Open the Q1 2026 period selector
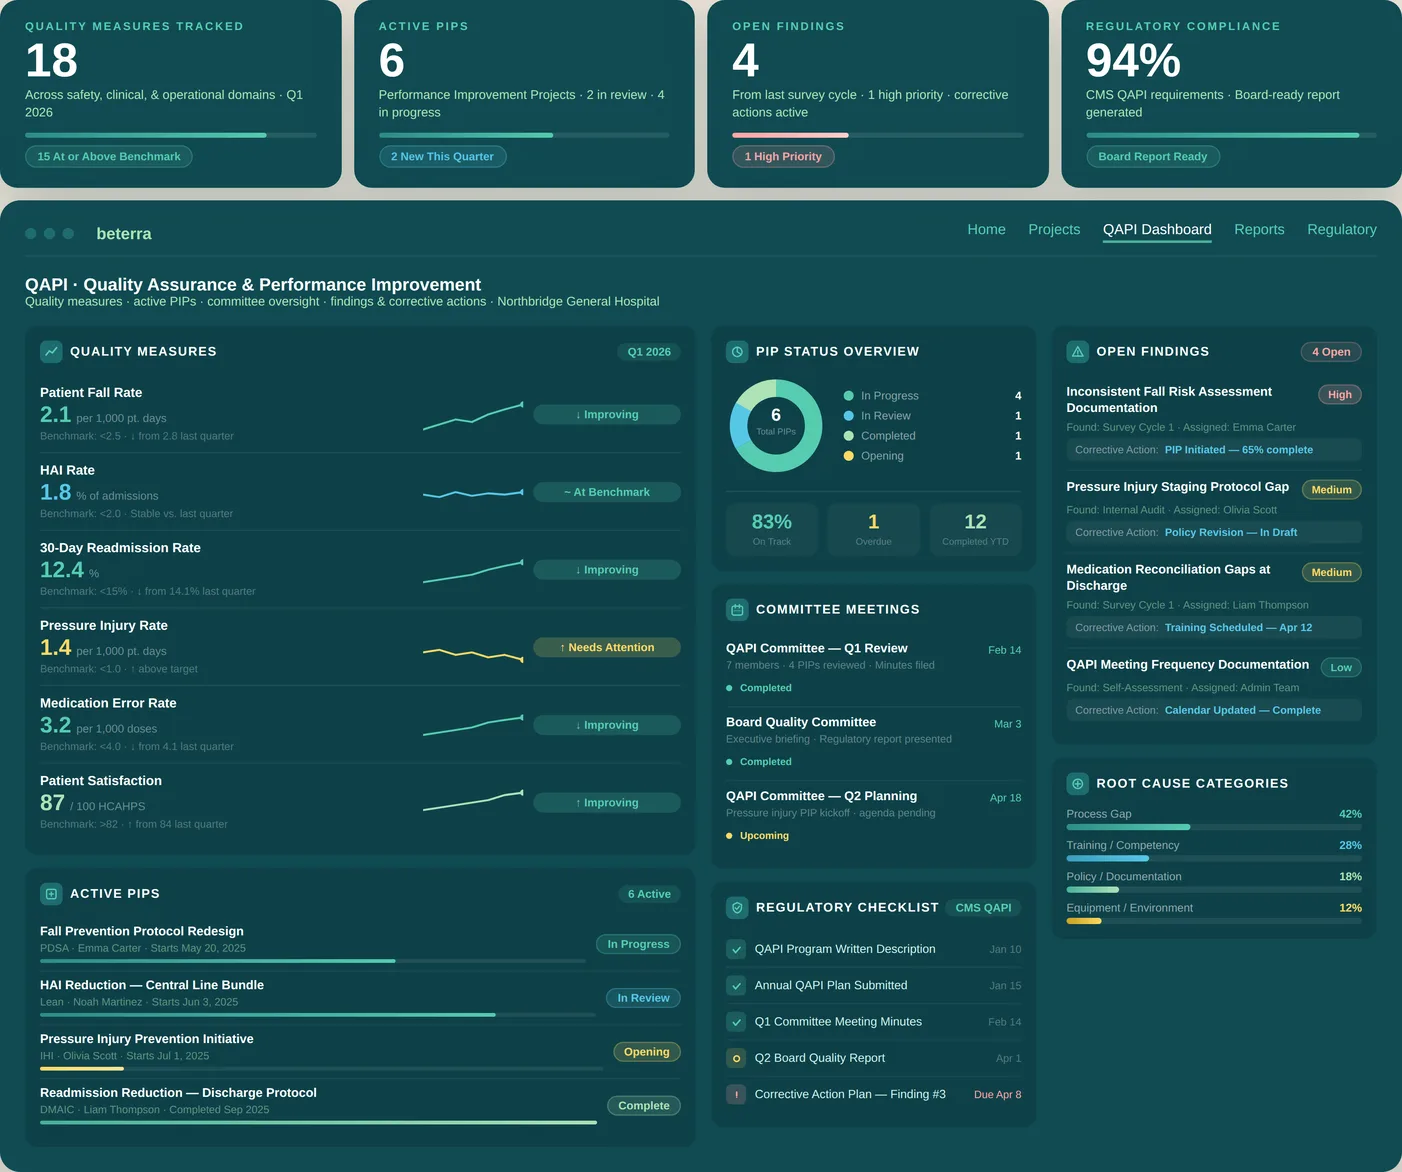Screen dimensions: 1402x1172 (x=649, y=351)
